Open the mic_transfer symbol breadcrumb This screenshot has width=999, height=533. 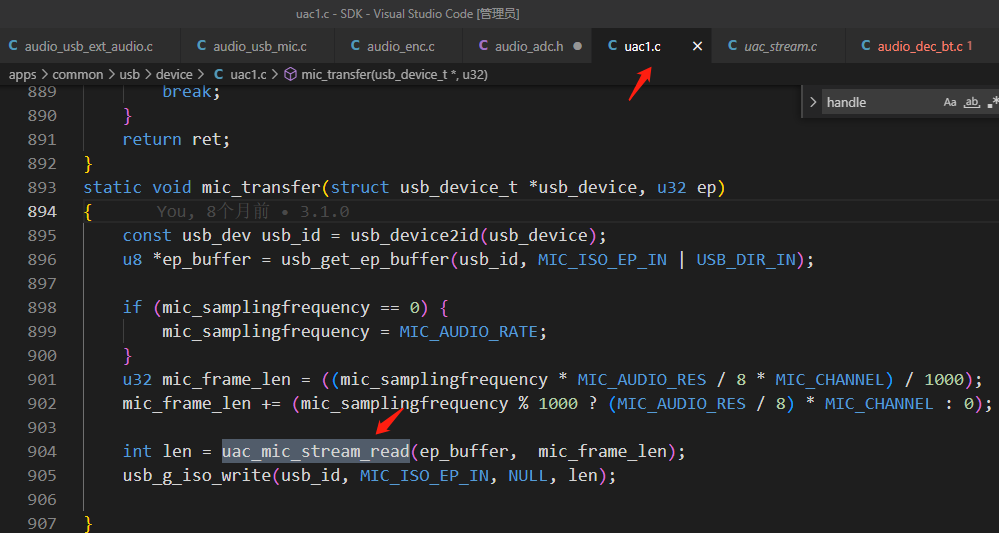(x=394, y=75)
